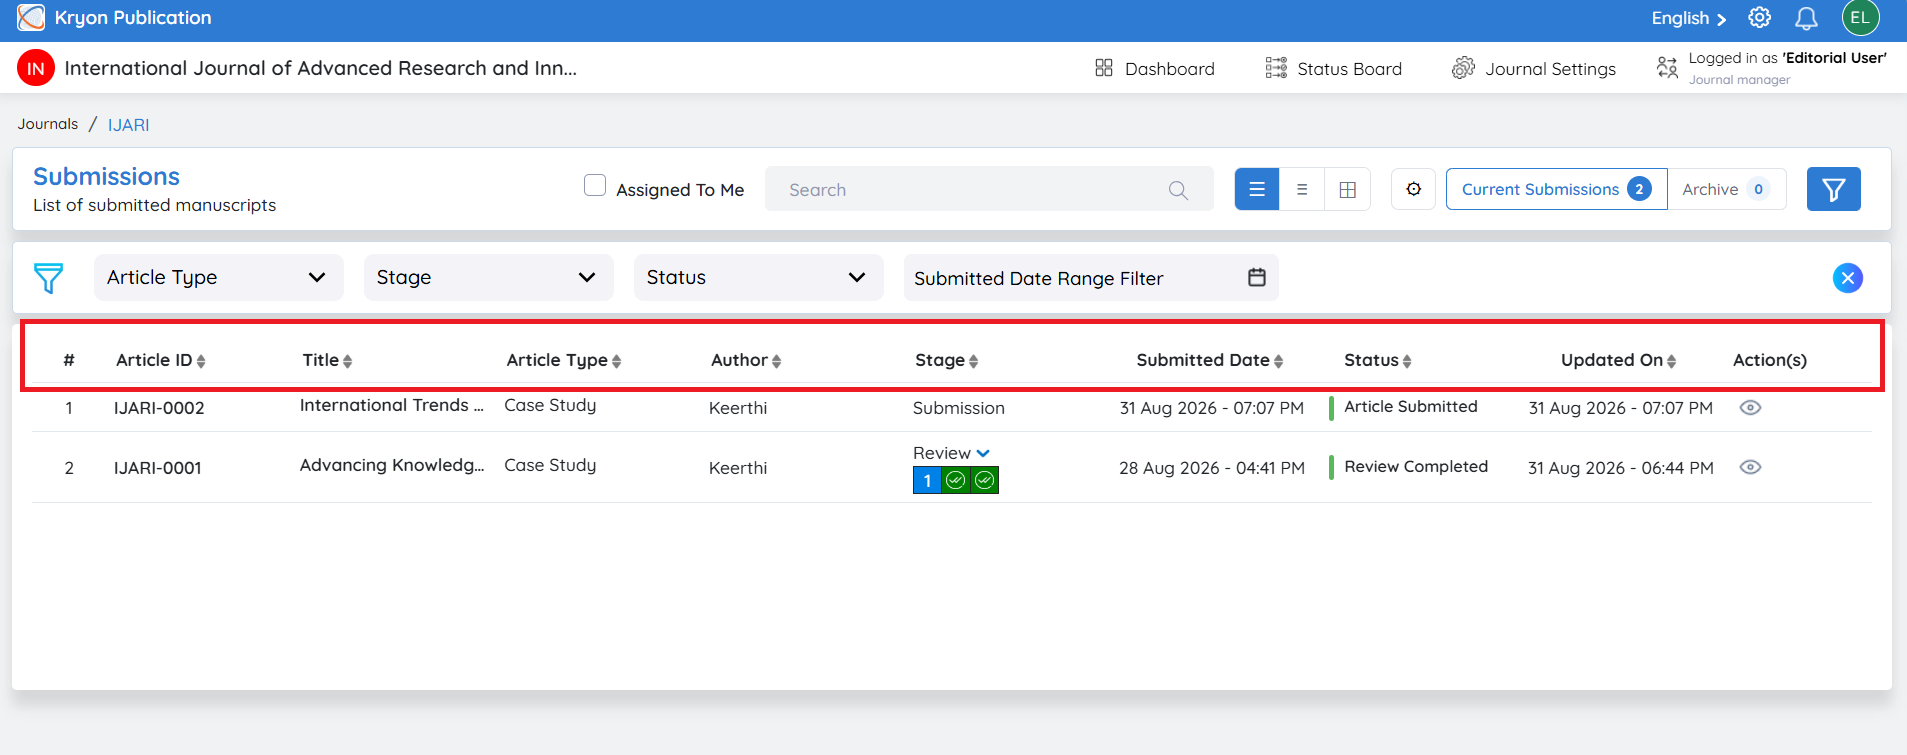This screenshot has width=1907, height=755.
Task: Switch to the grid view icon
Action: pyautogui.click(x=1347, y=189)
